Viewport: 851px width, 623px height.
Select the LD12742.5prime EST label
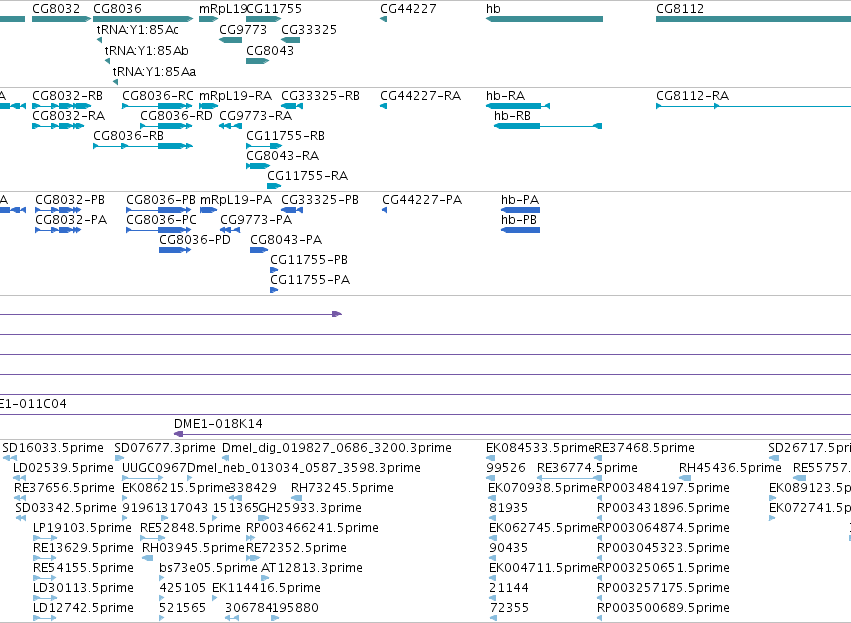click(83, 608)
